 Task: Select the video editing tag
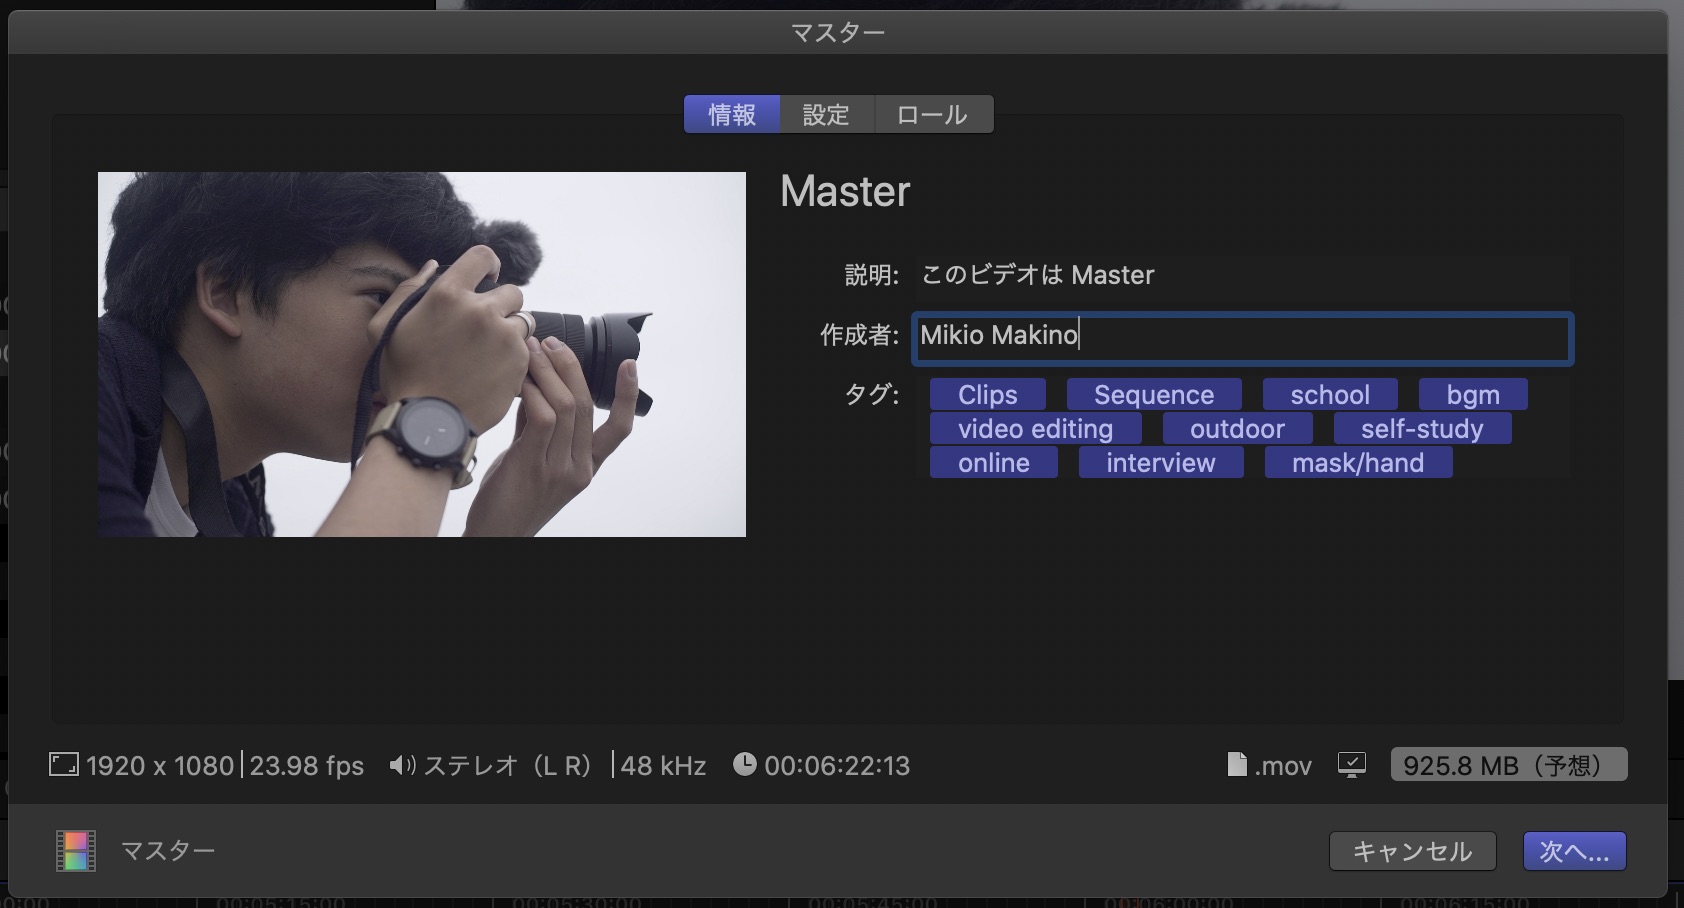tap(1035, 429)
